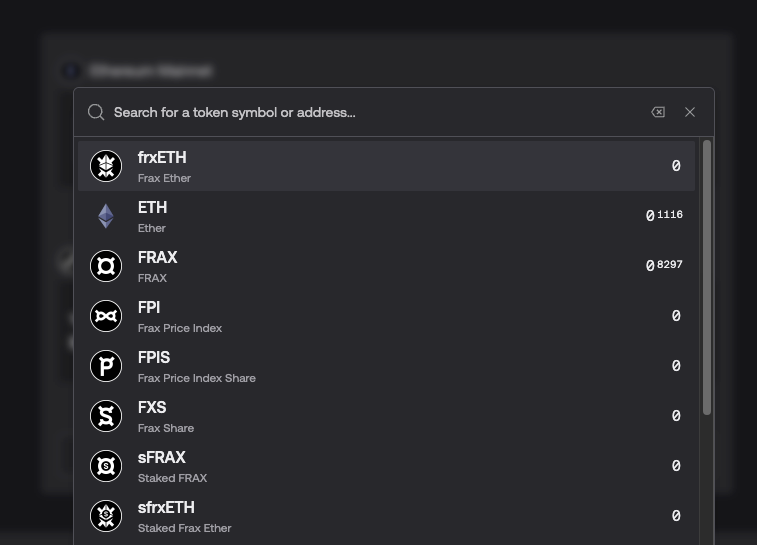Clear the search field with backspace icon

pyautogui.click(x=658, y=112)
